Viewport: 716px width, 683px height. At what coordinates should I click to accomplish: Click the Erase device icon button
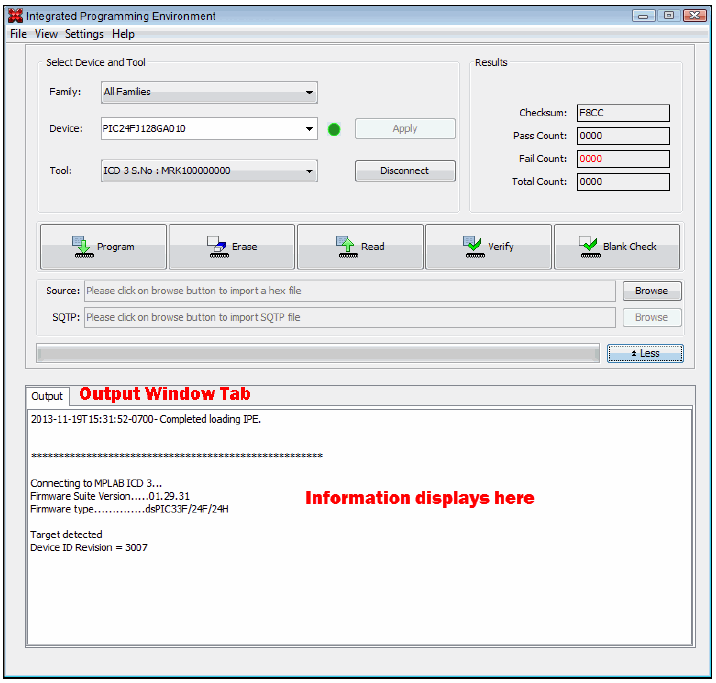(231, 247)
